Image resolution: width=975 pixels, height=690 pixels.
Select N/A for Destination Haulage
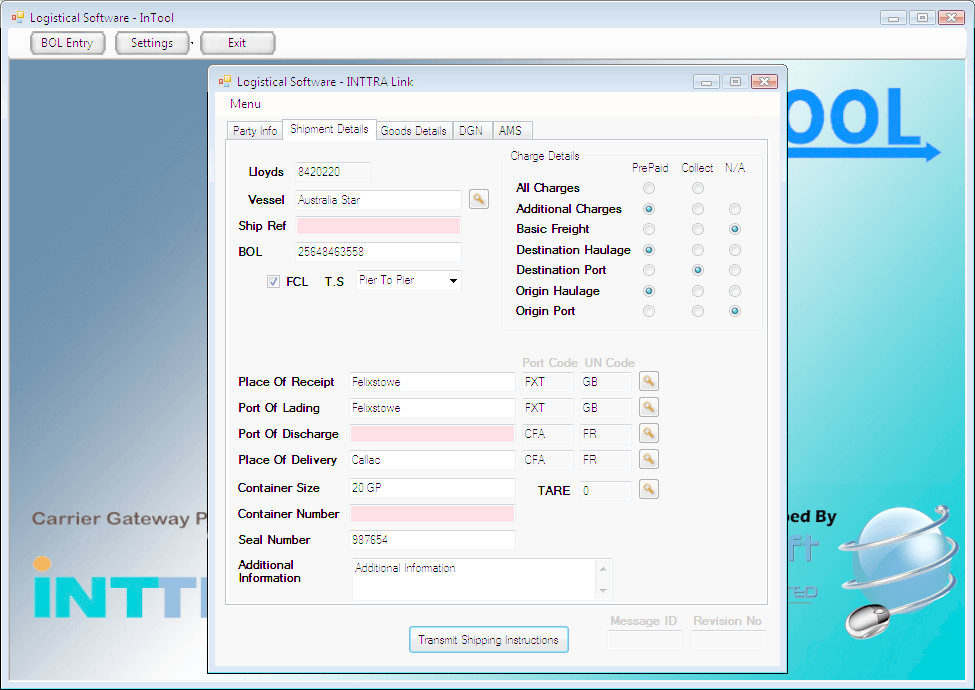735,250
